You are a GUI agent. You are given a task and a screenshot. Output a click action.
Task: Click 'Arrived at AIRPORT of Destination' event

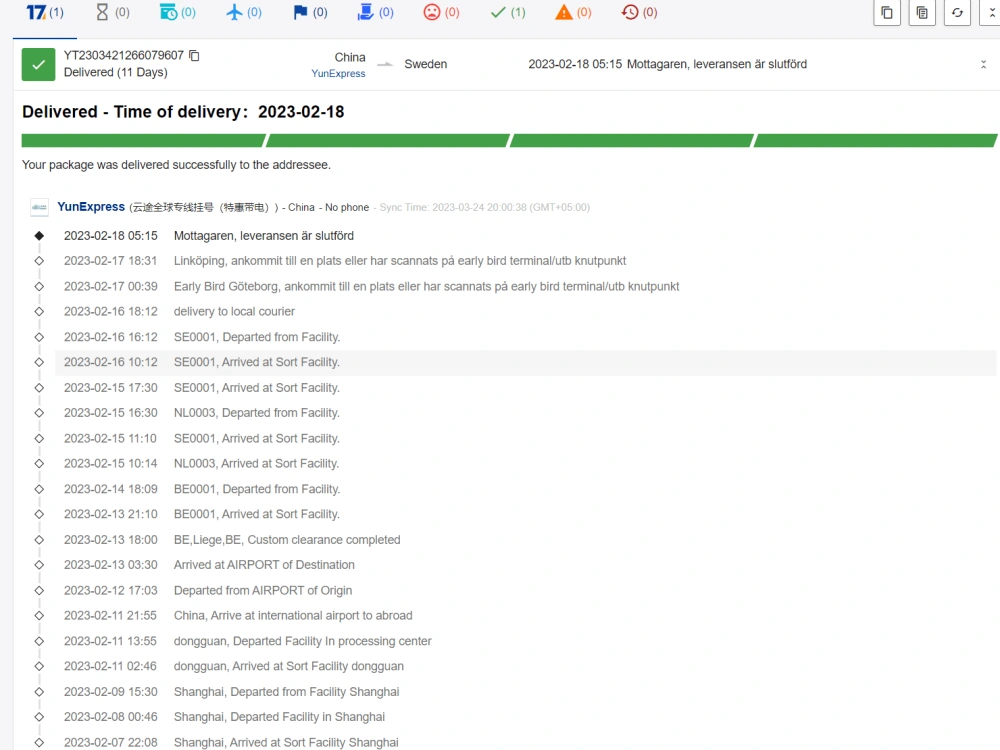tap(264, 565)
